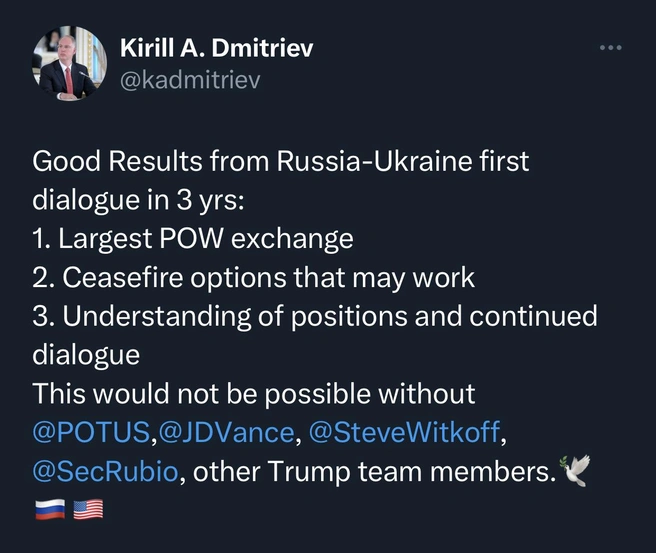Visit the @SteveWitkoff mention link
Screen dimensions: 656x553
click(x=404, y=432)
